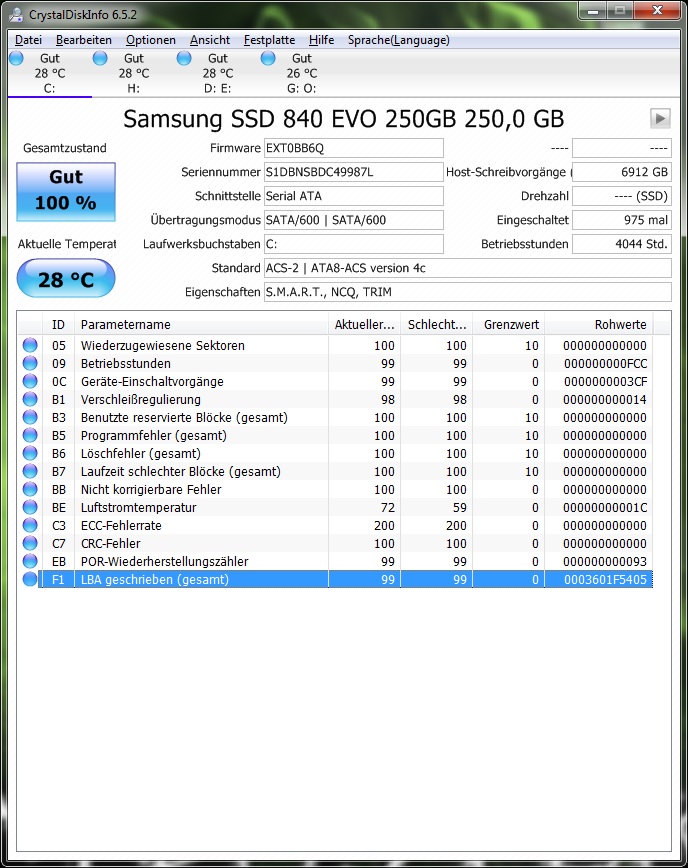Click the Firmware field EXT0BB6Q

[x=354, y=148]
